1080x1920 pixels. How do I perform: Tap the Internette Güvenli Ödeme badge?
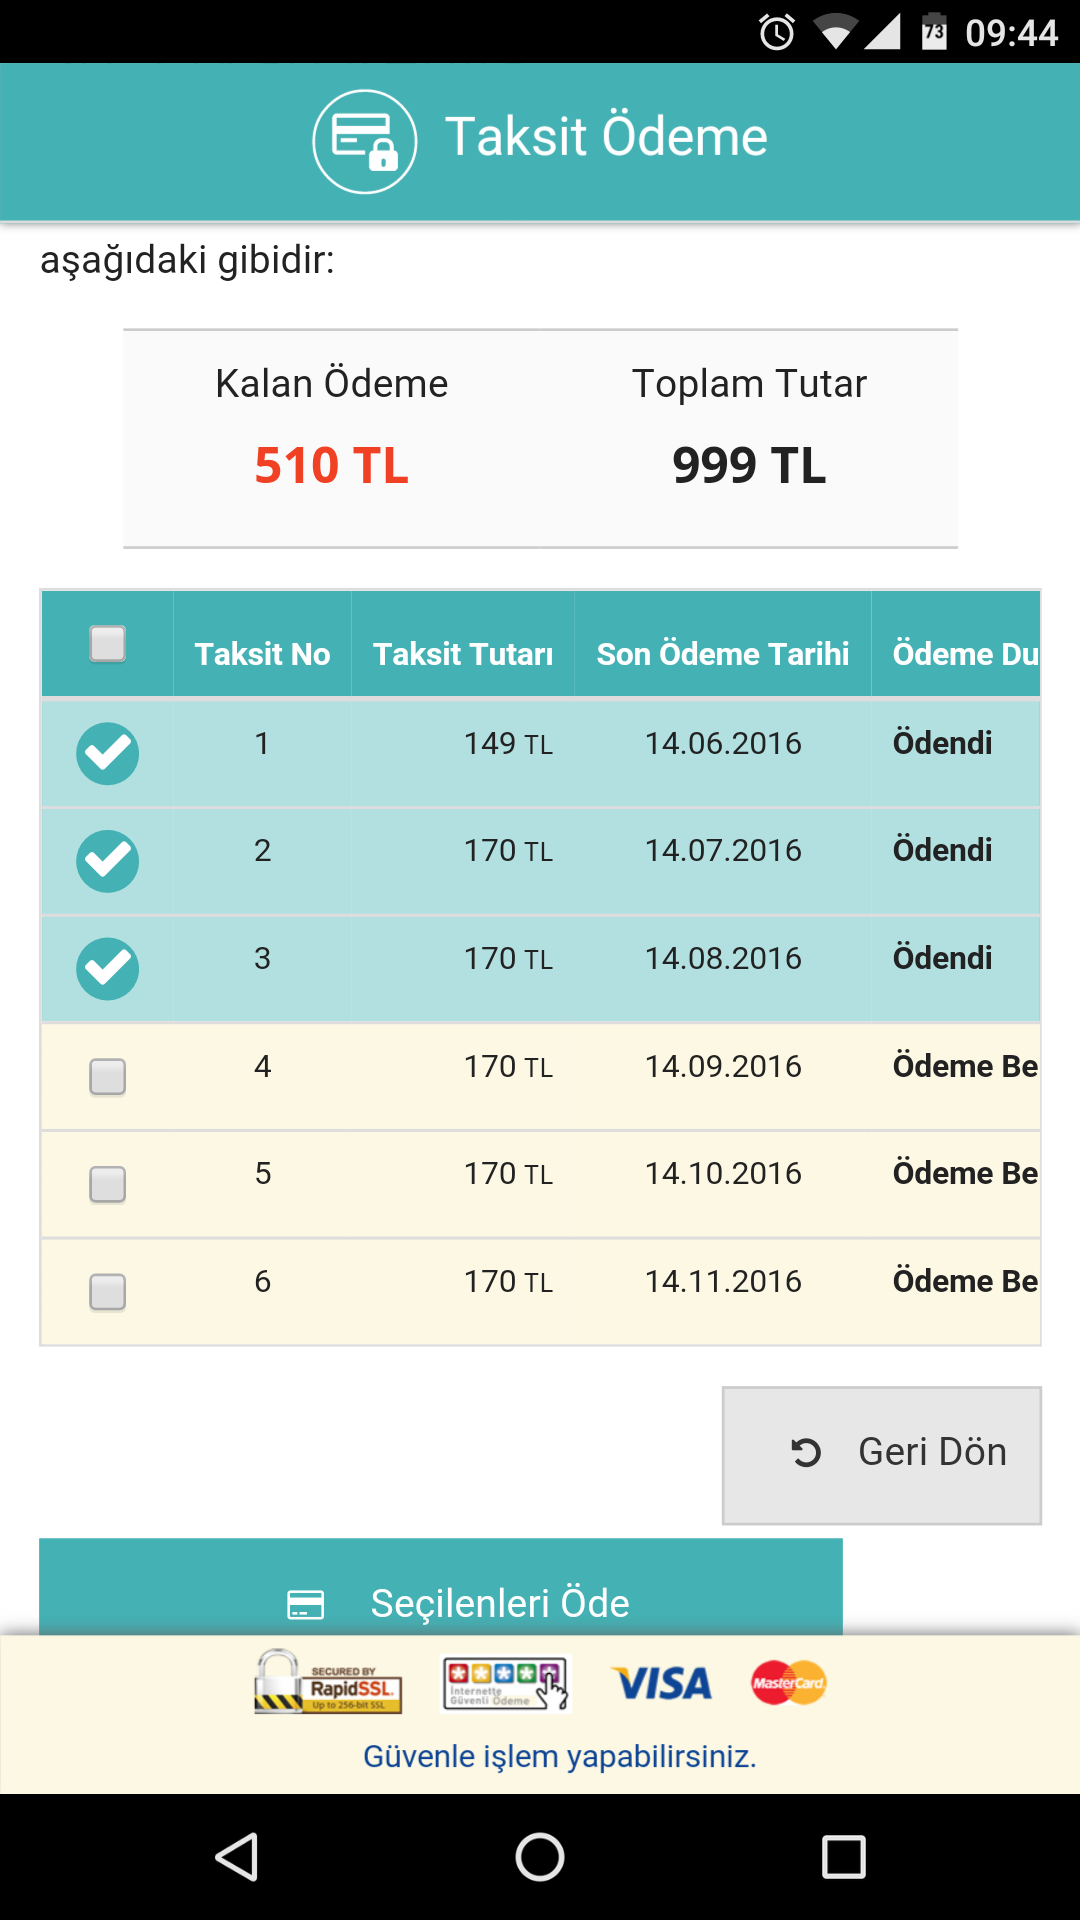[506, 1684]
